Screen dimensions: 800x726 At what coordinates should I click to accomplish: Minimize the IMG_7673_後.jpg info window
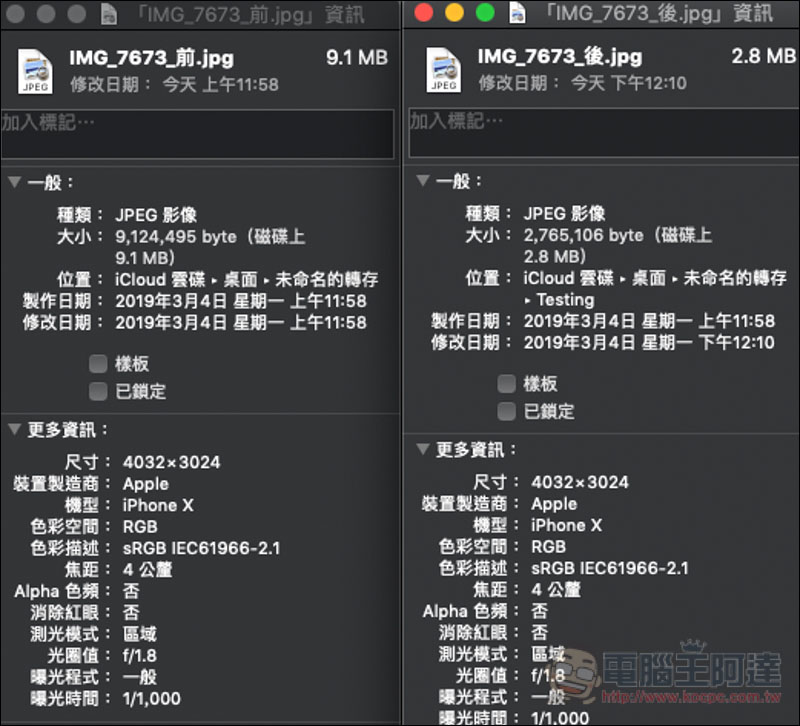coord(454,12)
